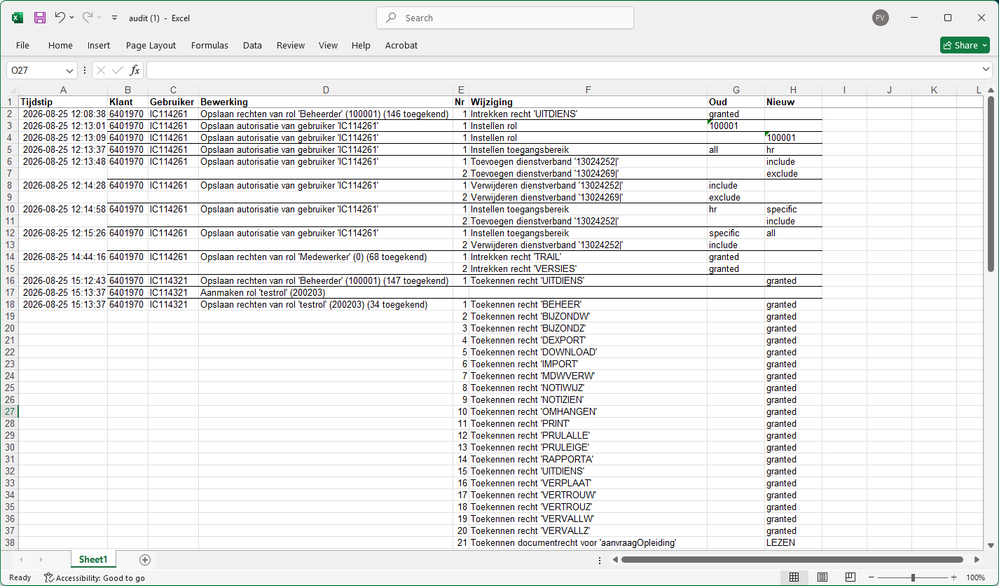
Task: Zoom out with the minus button
Action: 873,577
